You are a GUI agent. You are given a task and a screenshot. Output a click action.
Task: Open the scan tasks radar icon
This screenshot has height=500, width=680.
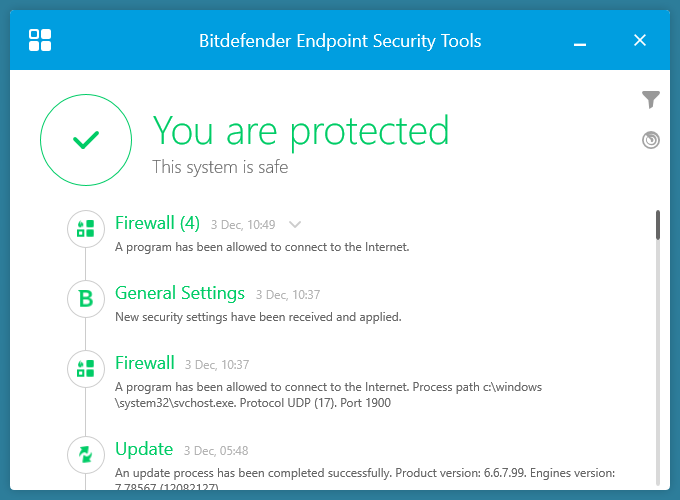tap(651, 140)
